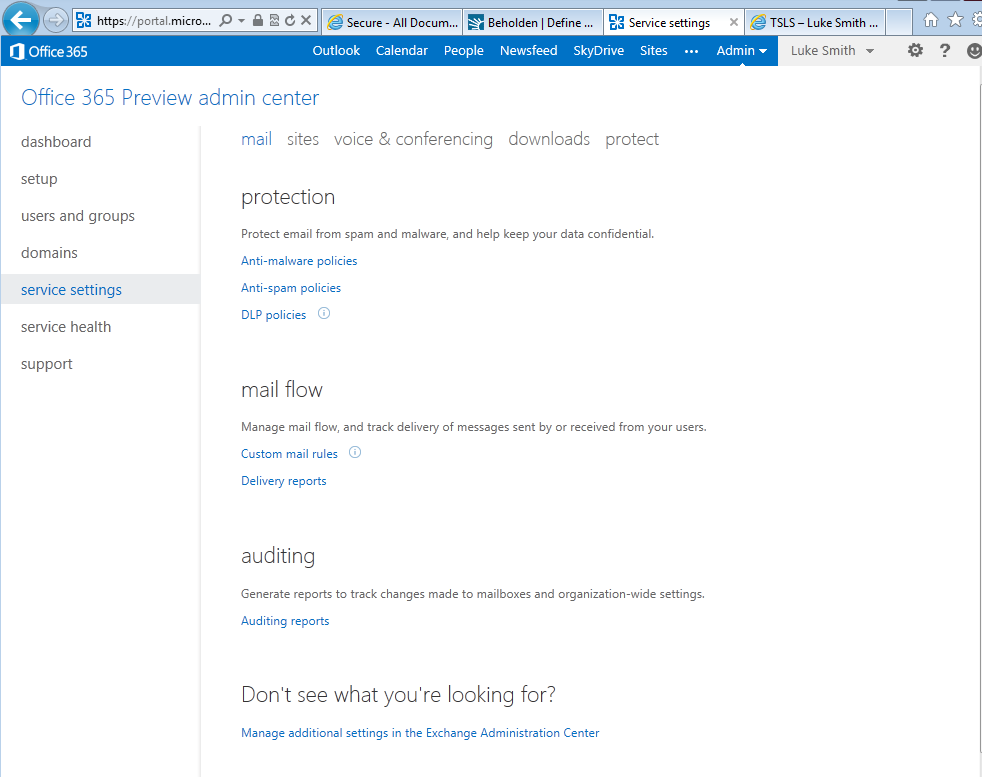Click info icon next to DLP policies
982x777 pixels.
[x=324, y=314]
